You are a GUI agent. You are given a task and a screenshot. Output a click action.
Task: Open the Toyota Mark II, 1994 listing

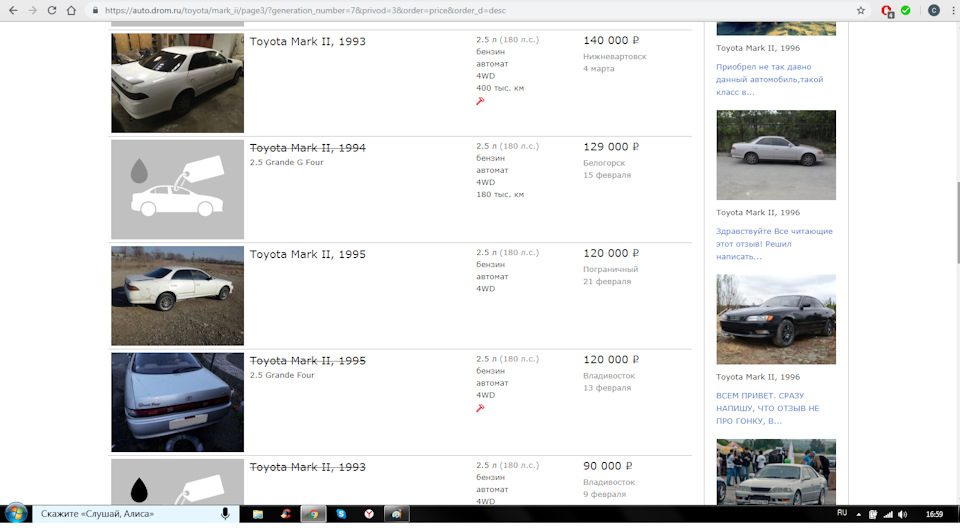click(307, 148)
